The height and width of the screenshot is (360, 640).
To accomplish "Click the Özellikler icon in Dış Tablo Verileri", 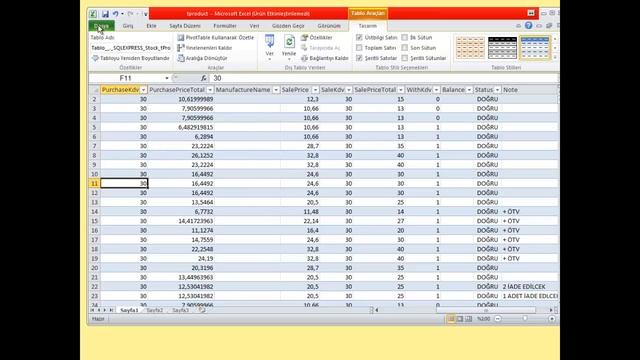I will tap(304, 38).
